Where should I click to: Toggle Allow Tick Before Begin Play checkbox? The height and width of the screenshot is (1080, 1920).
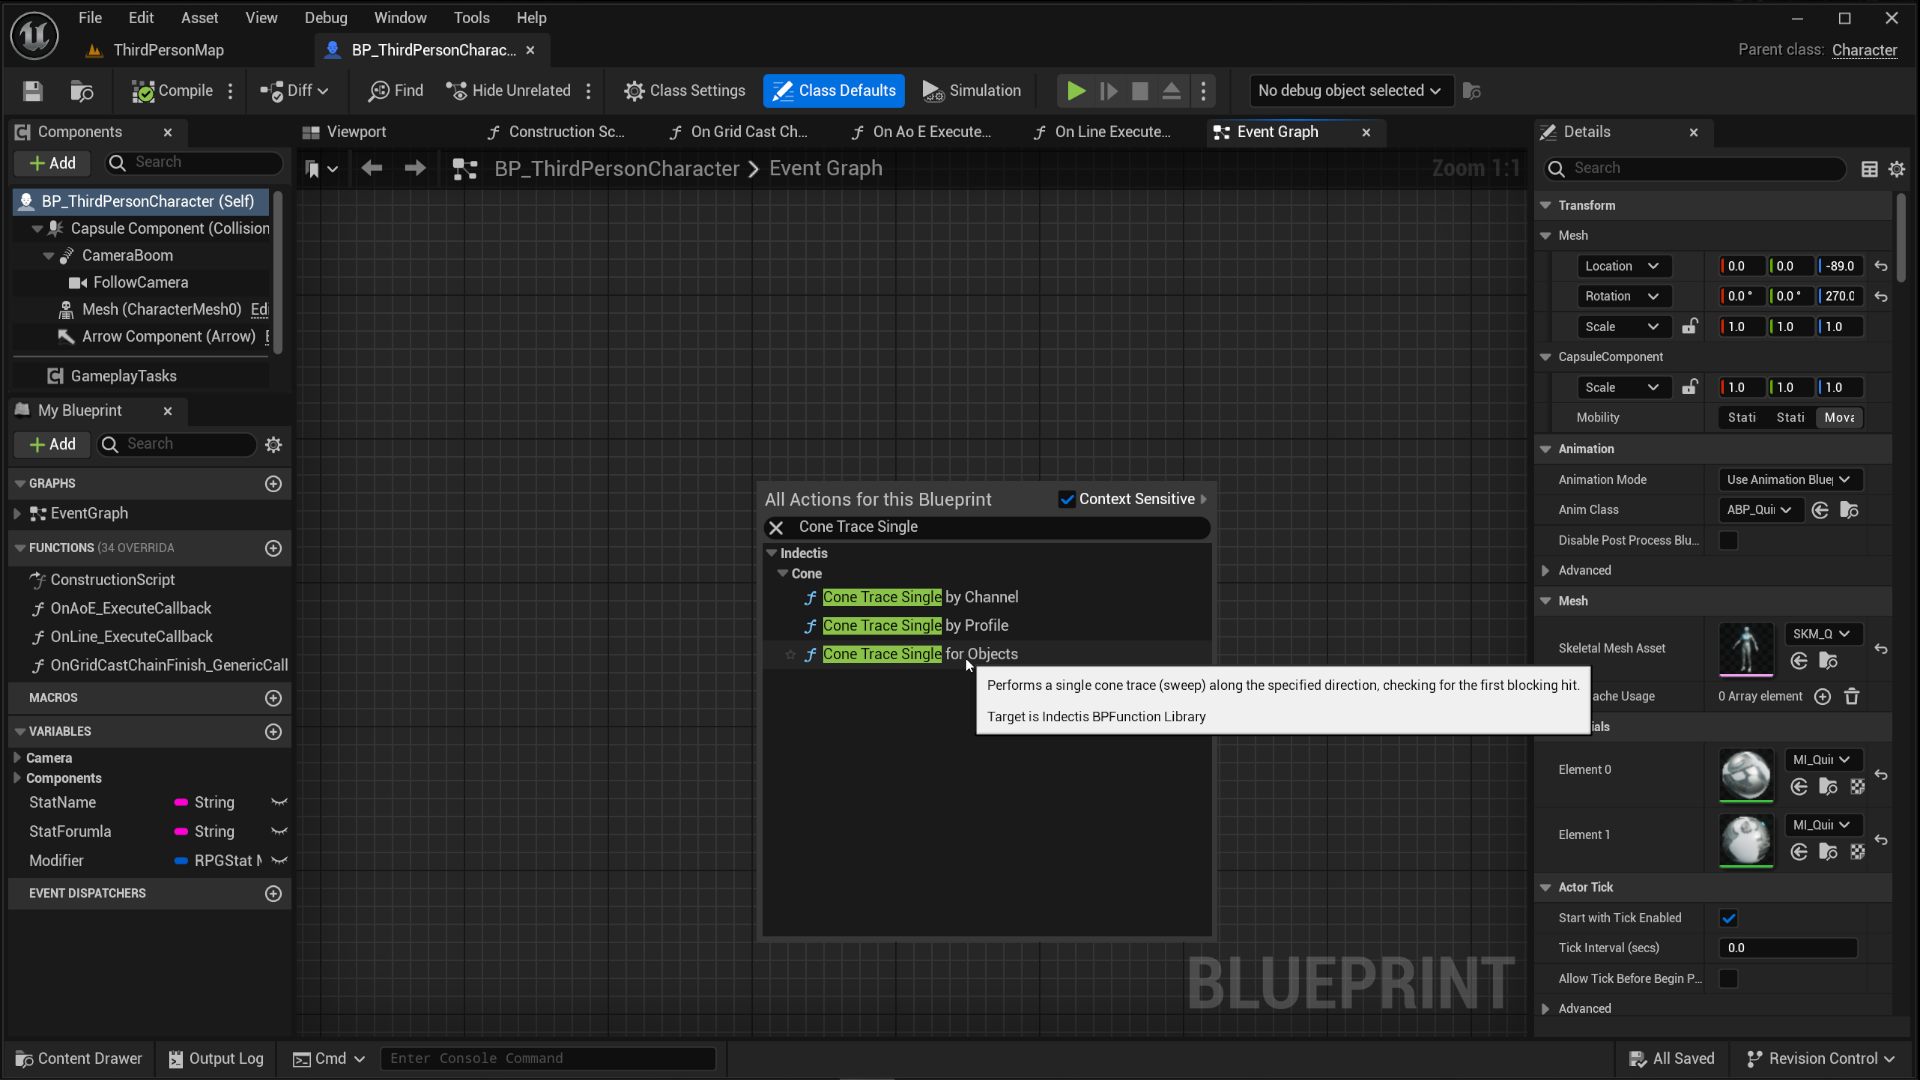1728,979
